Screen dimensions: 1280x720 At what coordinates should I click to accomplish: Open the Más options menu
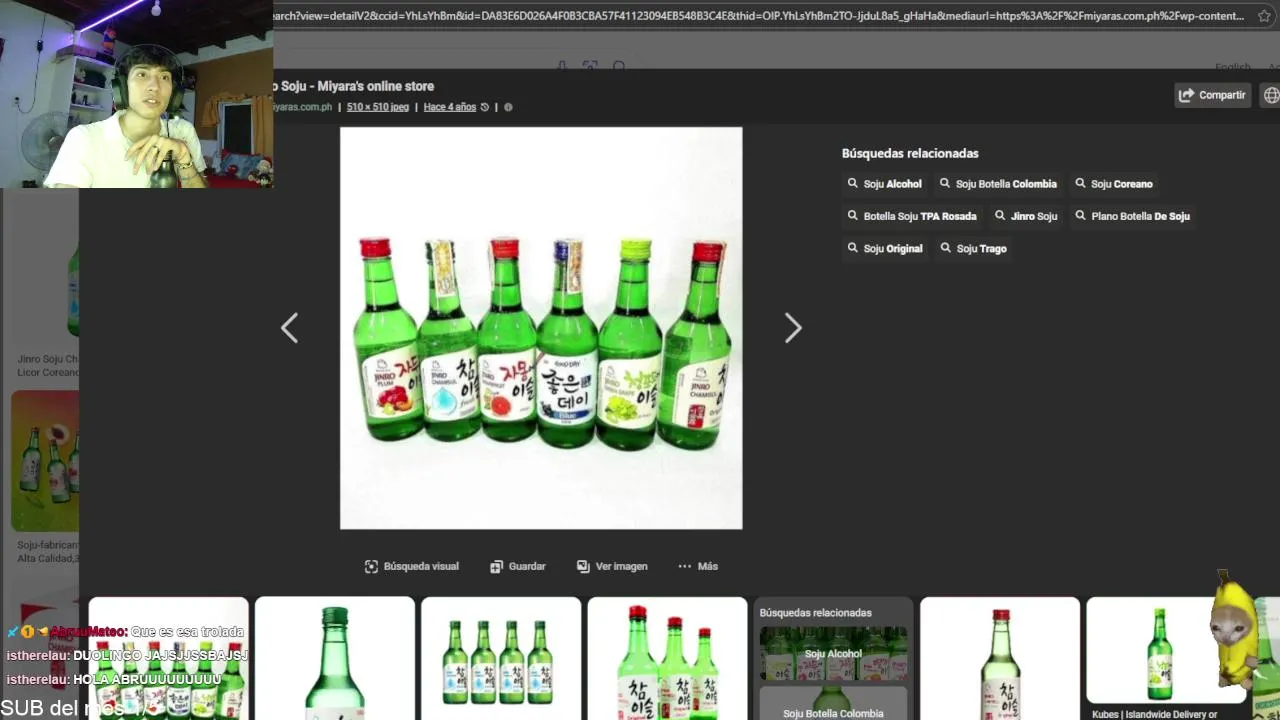pyautogui.click(x=698, y=566)
